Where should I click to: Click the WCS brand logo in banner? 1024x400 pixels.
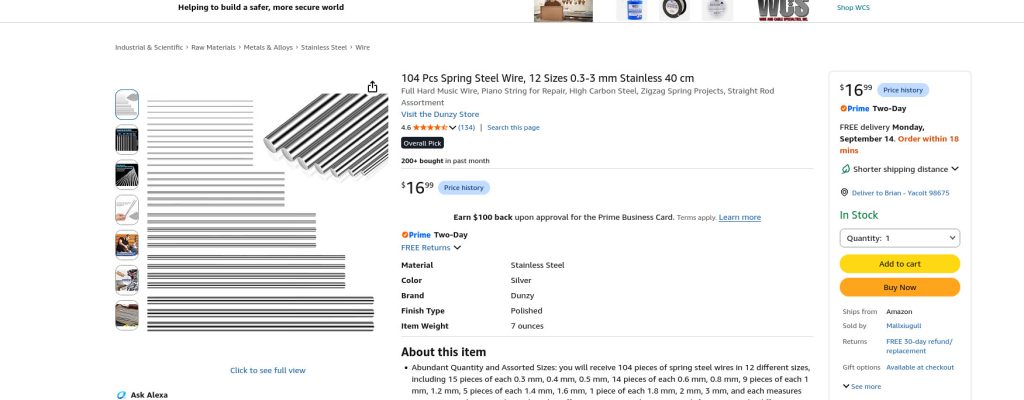(783, 10)
